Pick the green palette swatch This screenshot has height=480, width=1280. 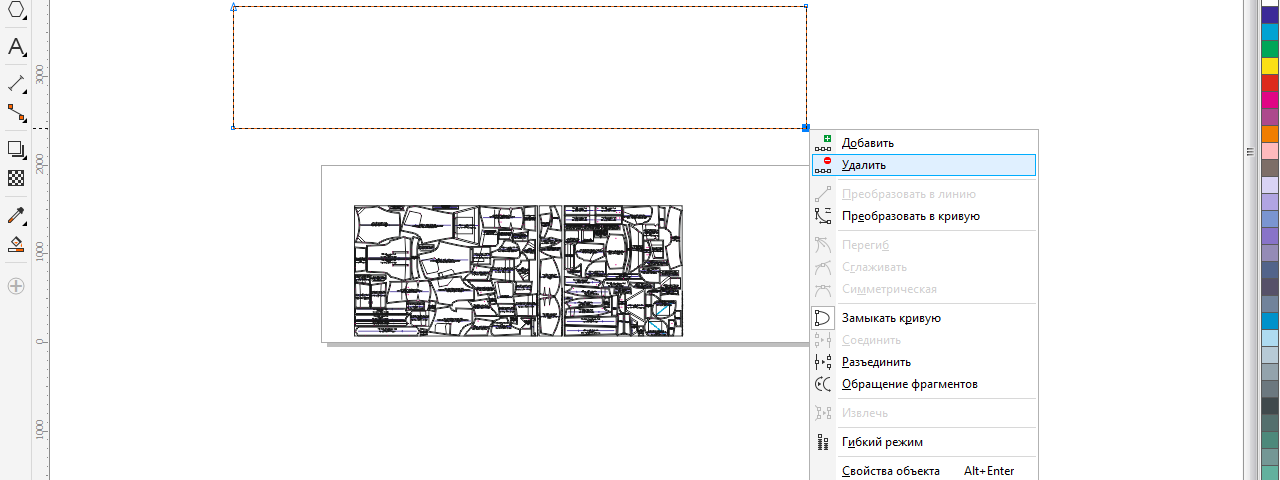(x=1269, y=49)
